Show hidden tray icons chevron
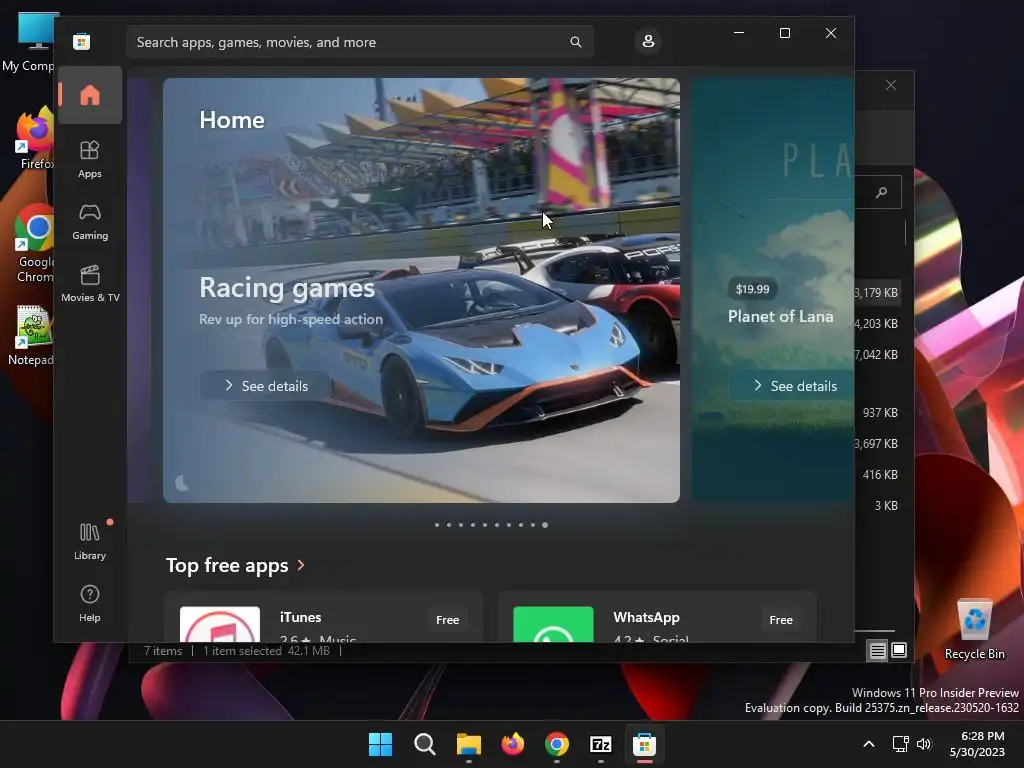 coord(869,744)
